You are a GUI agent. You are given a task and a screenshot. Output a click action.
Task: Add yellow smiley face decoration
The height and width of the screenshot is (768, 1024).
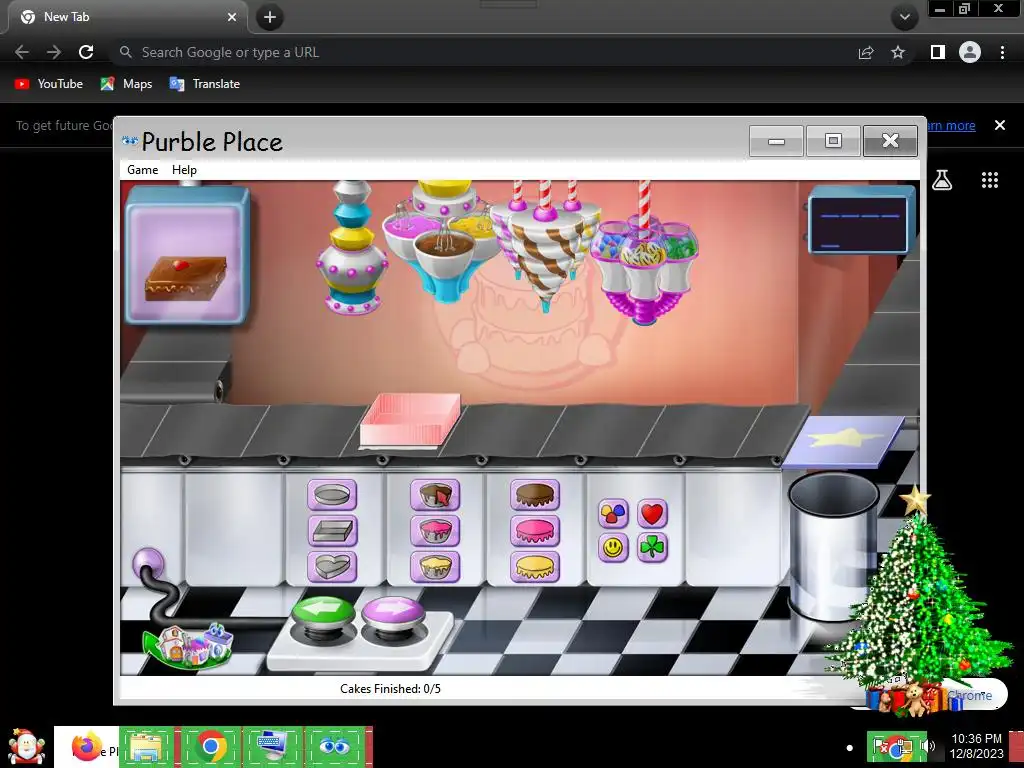613,547
